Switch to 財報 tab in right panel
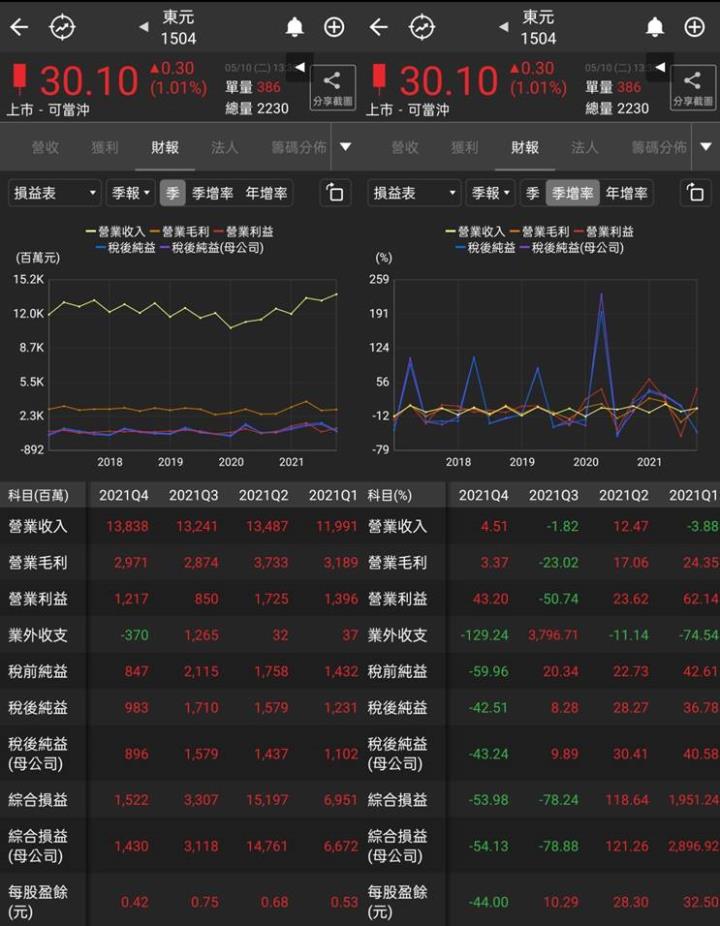This screenshot has height=926, width=720. (x=524, y=147)
